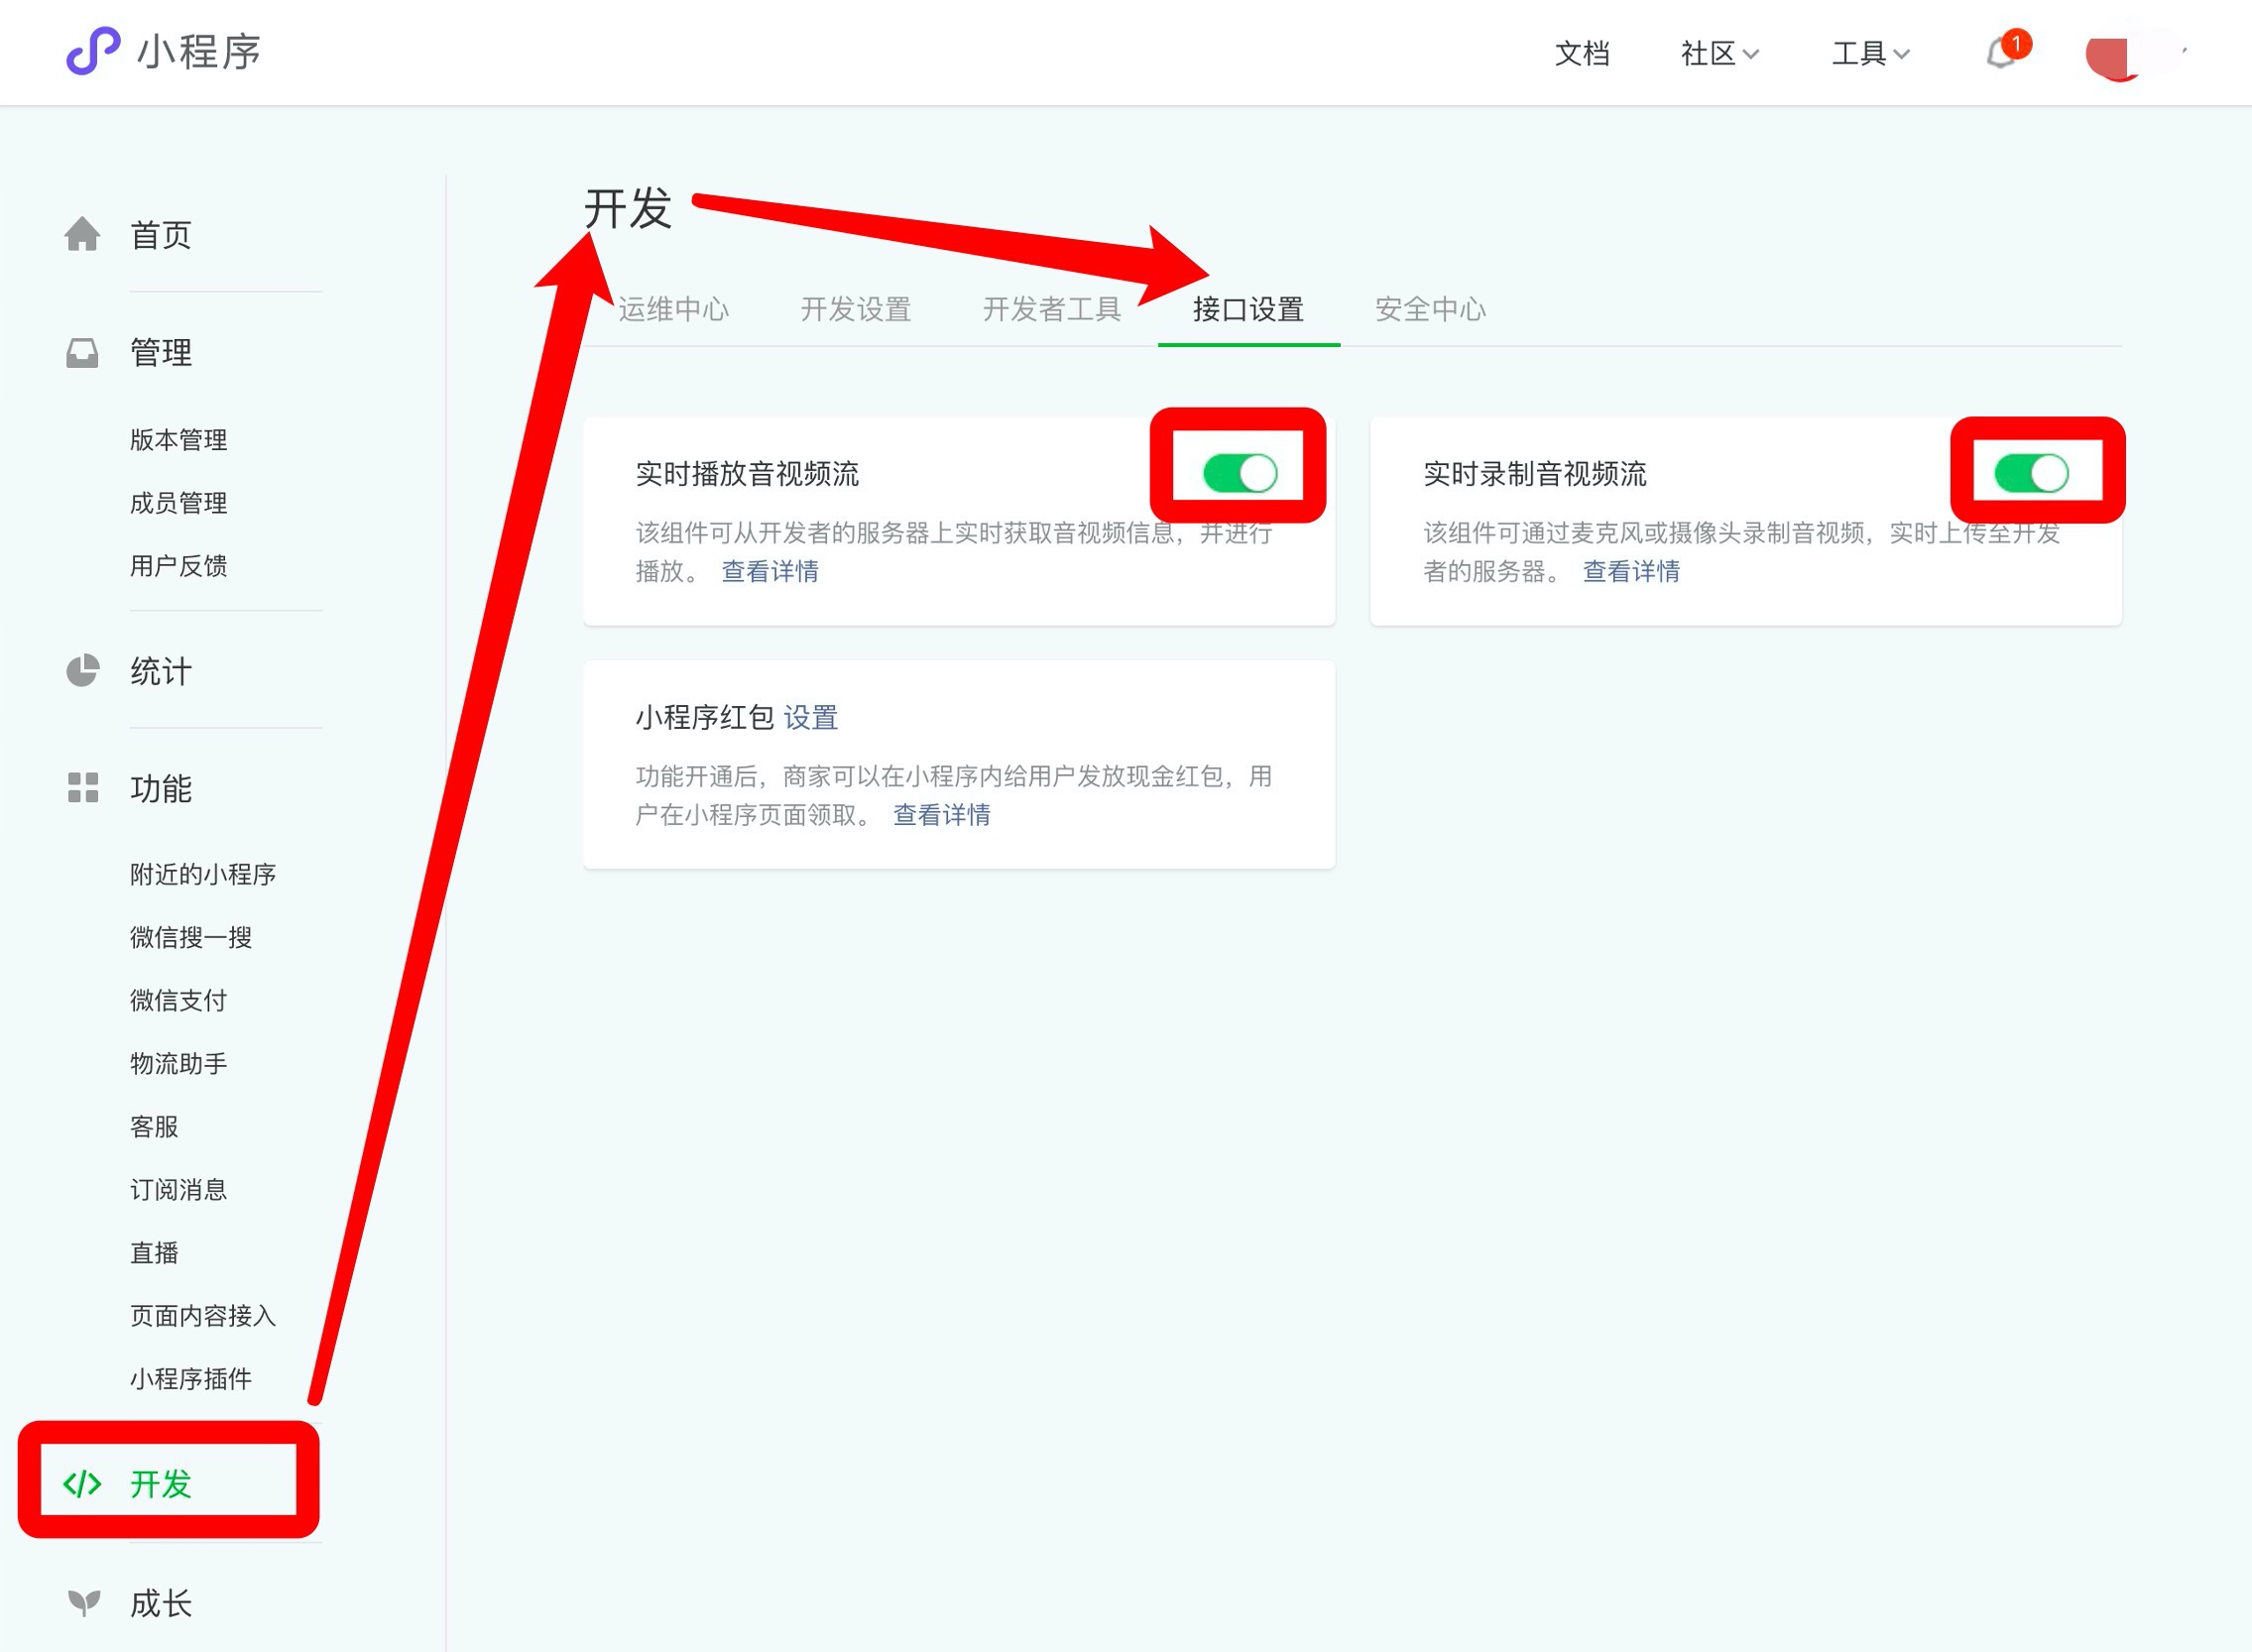Switch to the 安全中心 tab
This screenshot has height=1652, width=2252.
(1430, 310)
